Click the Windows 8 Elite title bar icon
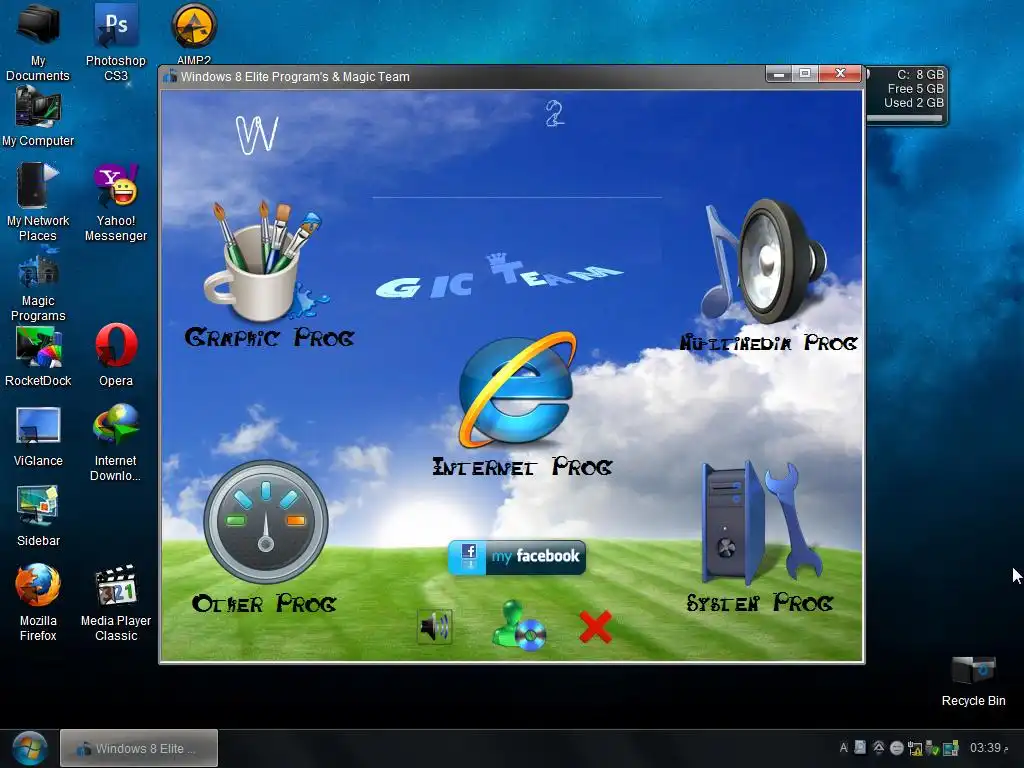1024x768 pixels. pyautogui.click(x=170, y=76)
